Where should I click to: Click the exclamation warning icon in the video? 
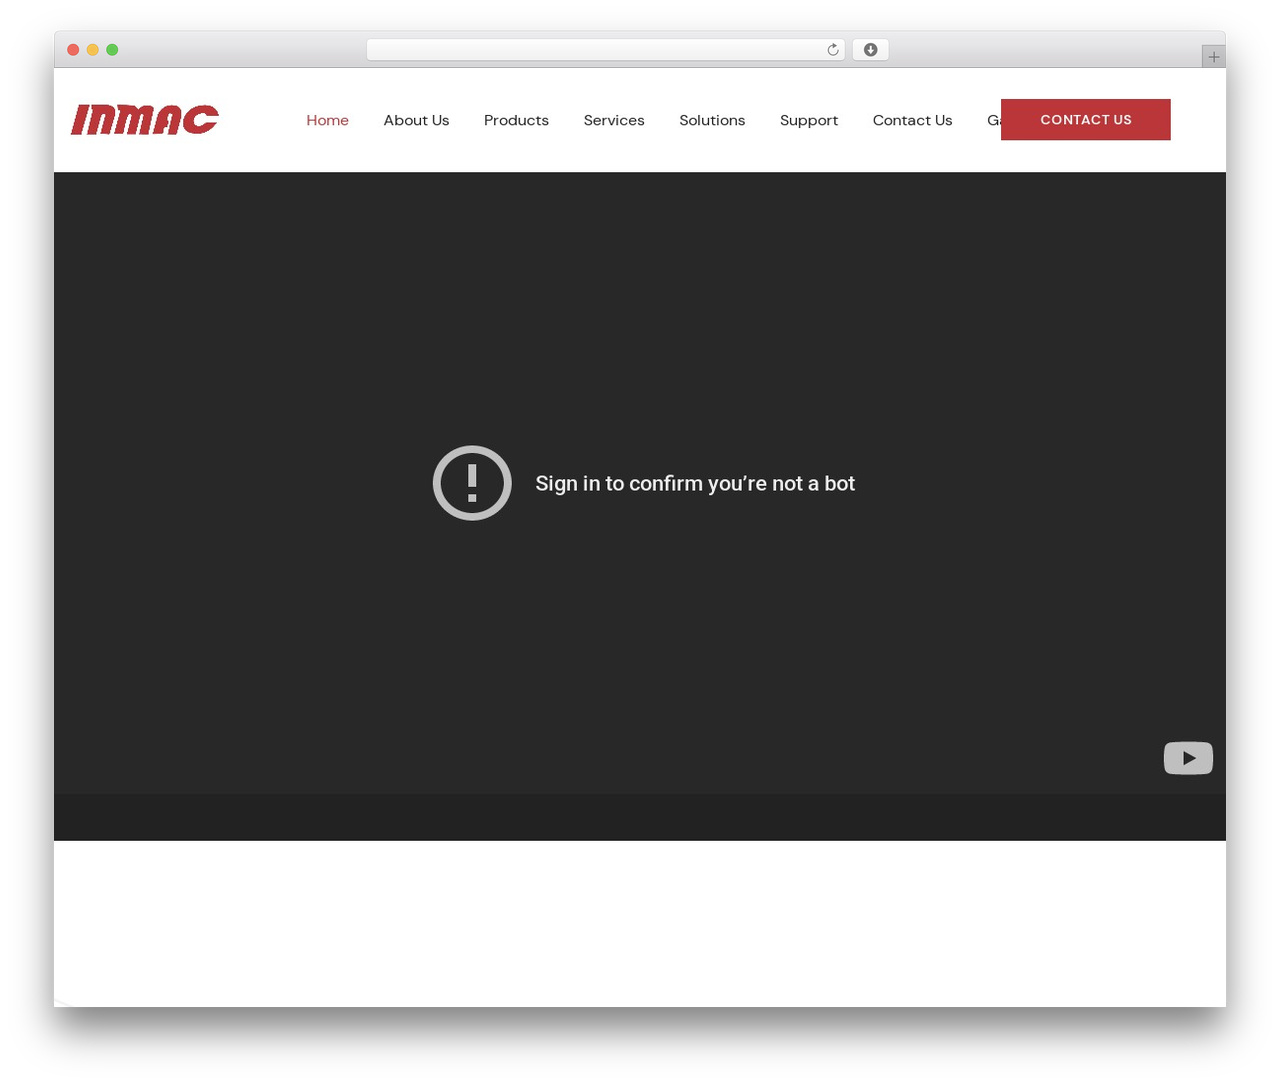point(472,483)
